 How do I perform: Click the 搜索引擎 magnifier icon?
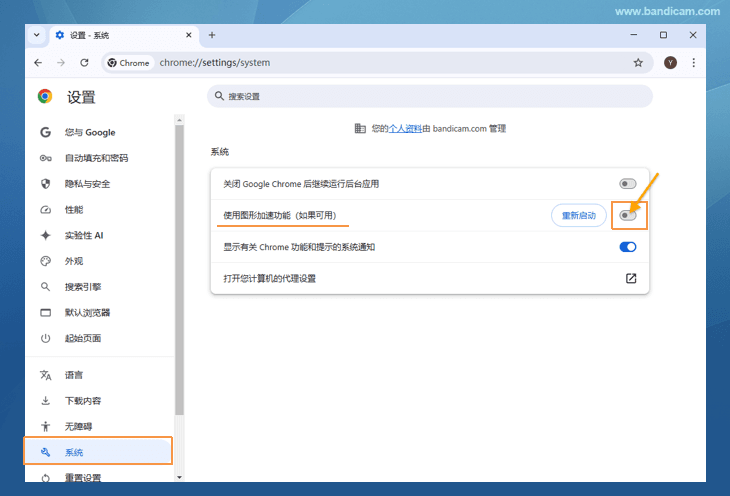pos(45,286)
